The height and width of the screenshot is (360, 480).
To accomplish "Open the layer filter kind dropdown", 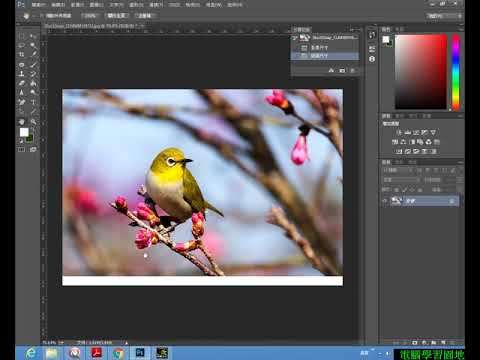I will [399, 170].
